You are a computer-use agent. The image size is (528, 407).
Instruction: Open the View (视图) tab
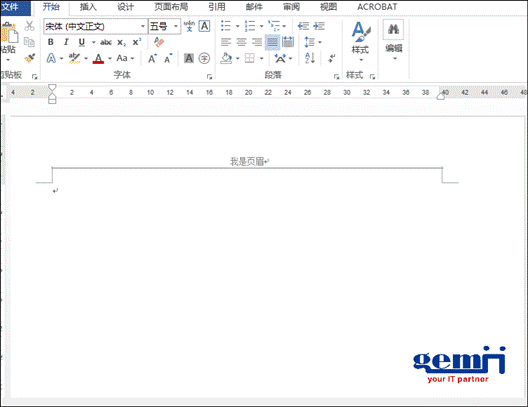[x=328, y=7]
